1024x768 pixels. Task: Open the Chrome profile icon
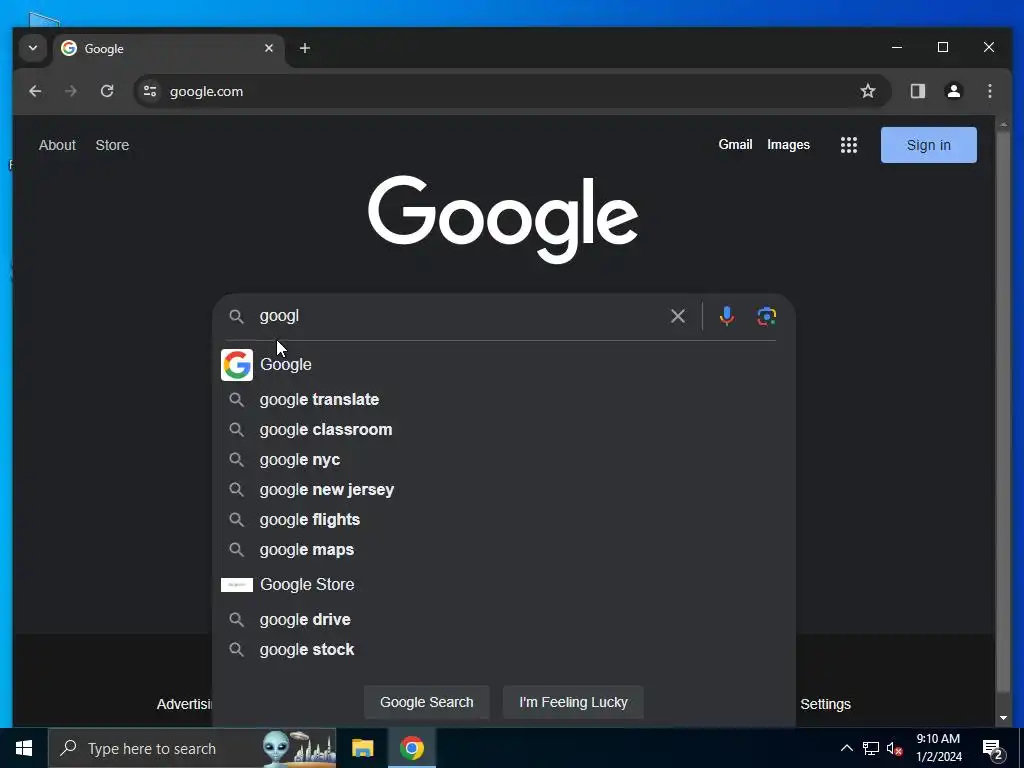tap(954, 91)
